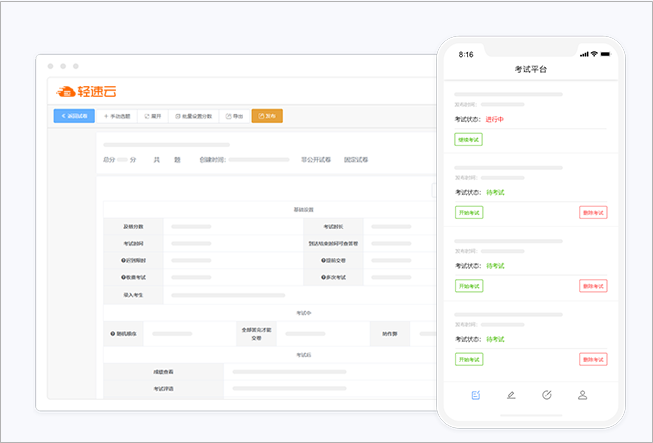Tap 开始考试 on the third exam card

[469, 286]
